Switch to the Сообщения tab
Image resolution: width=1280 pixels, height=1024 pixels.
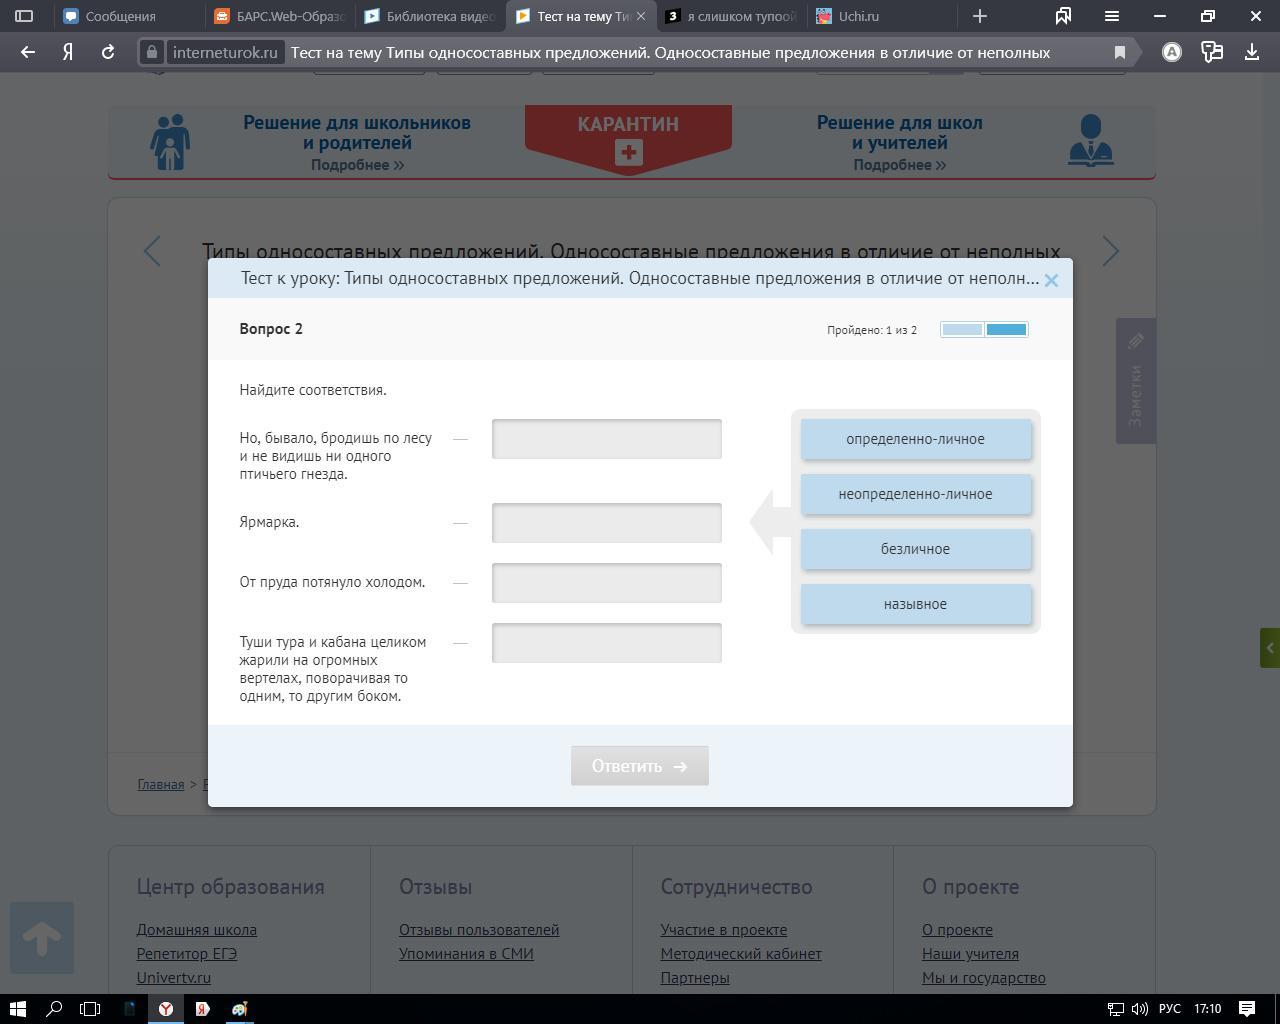[x=120, y=16]
